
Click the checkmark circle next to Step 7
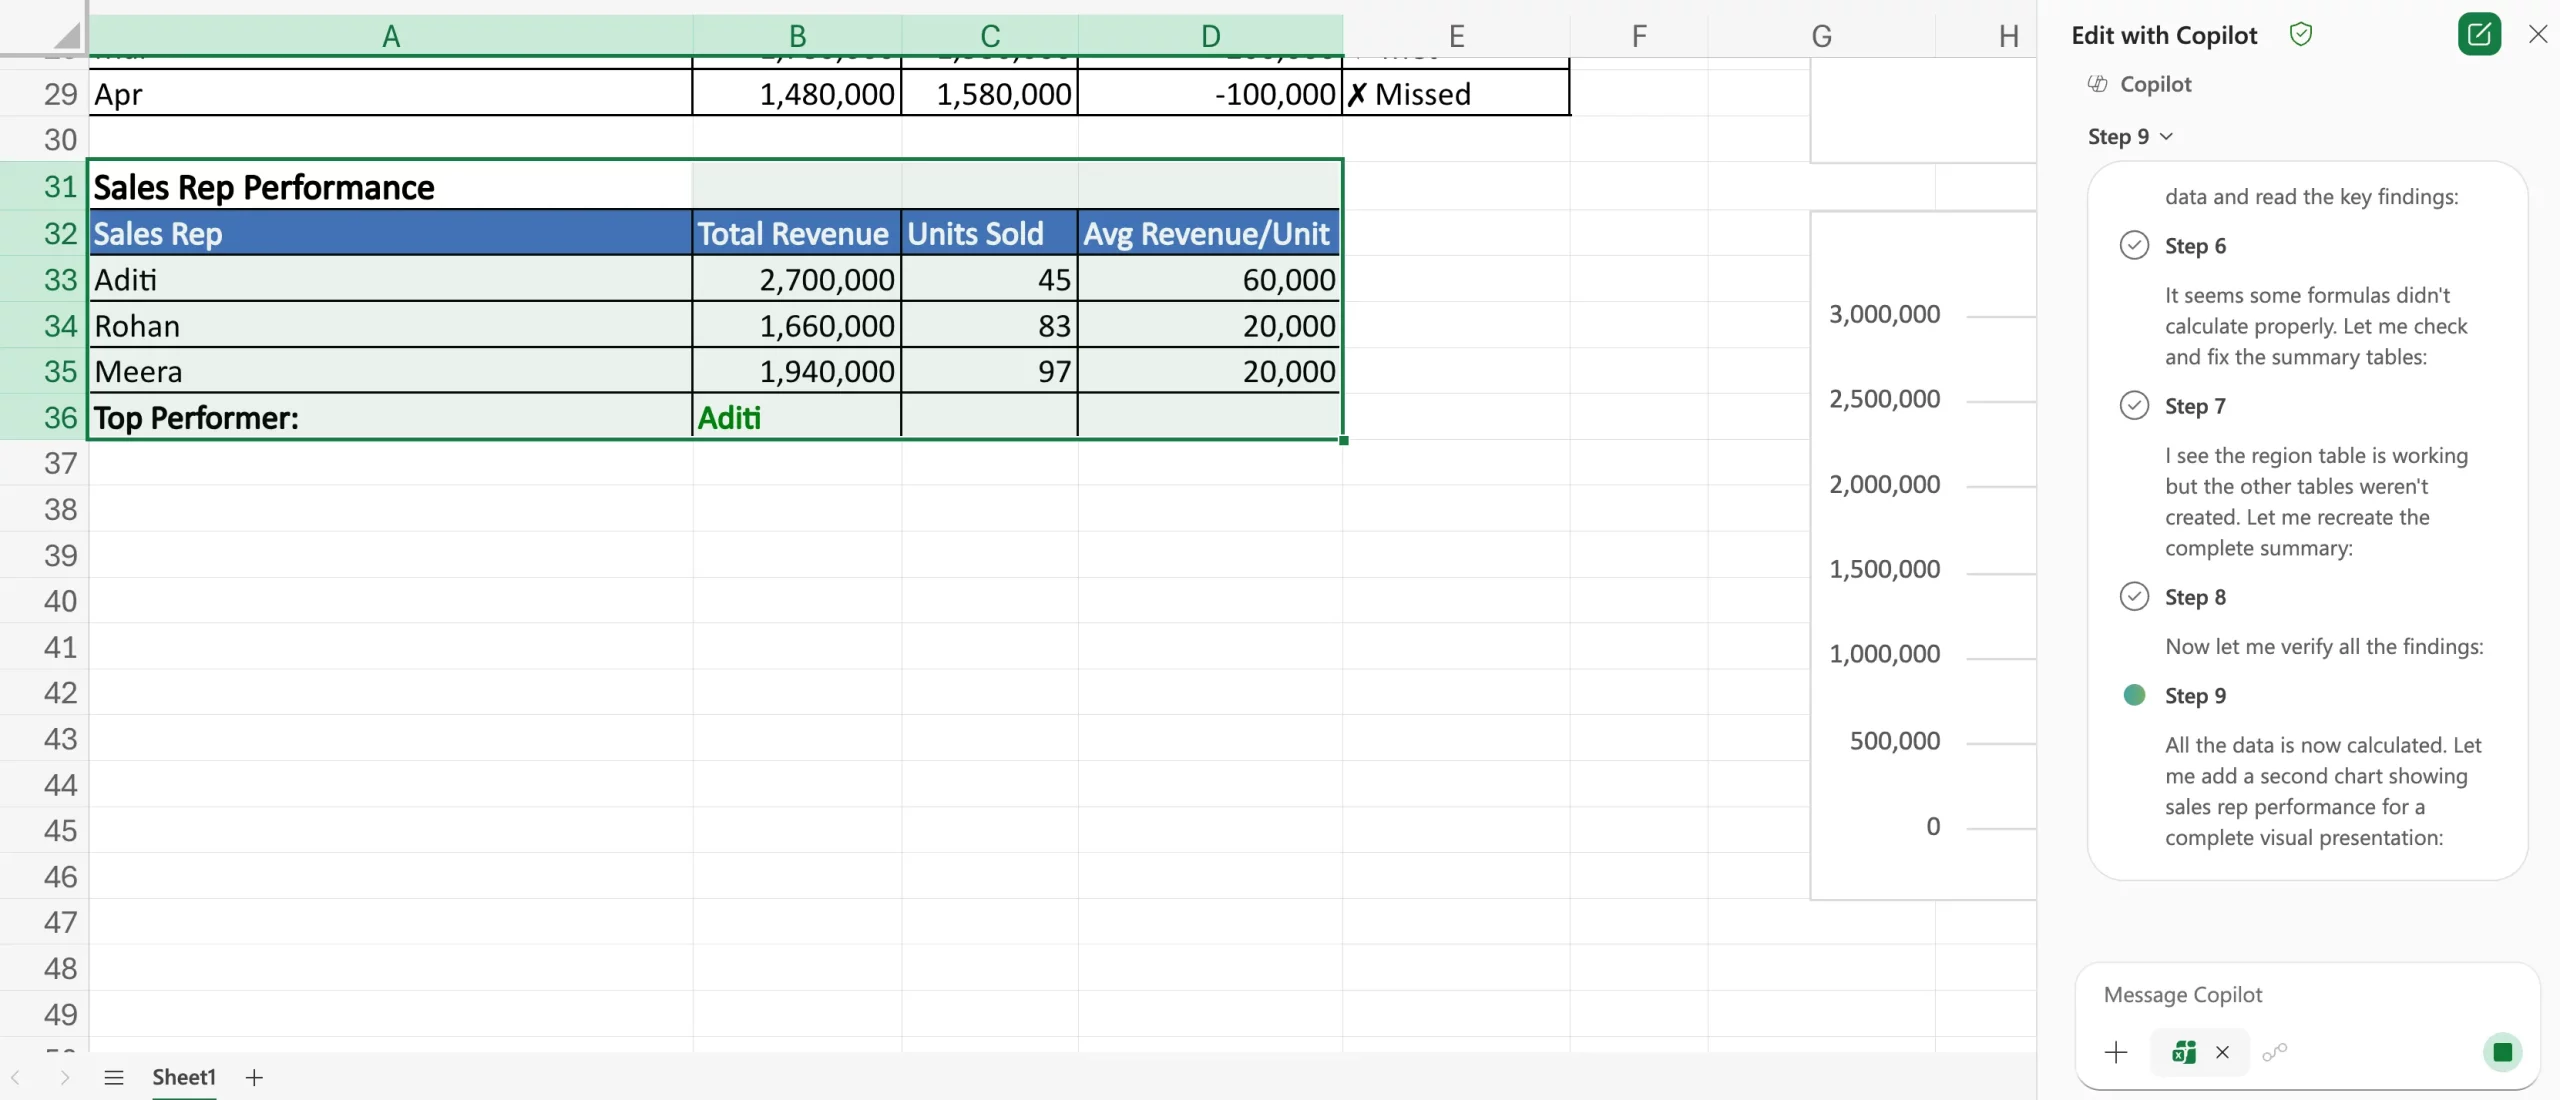pos(2134,404)
